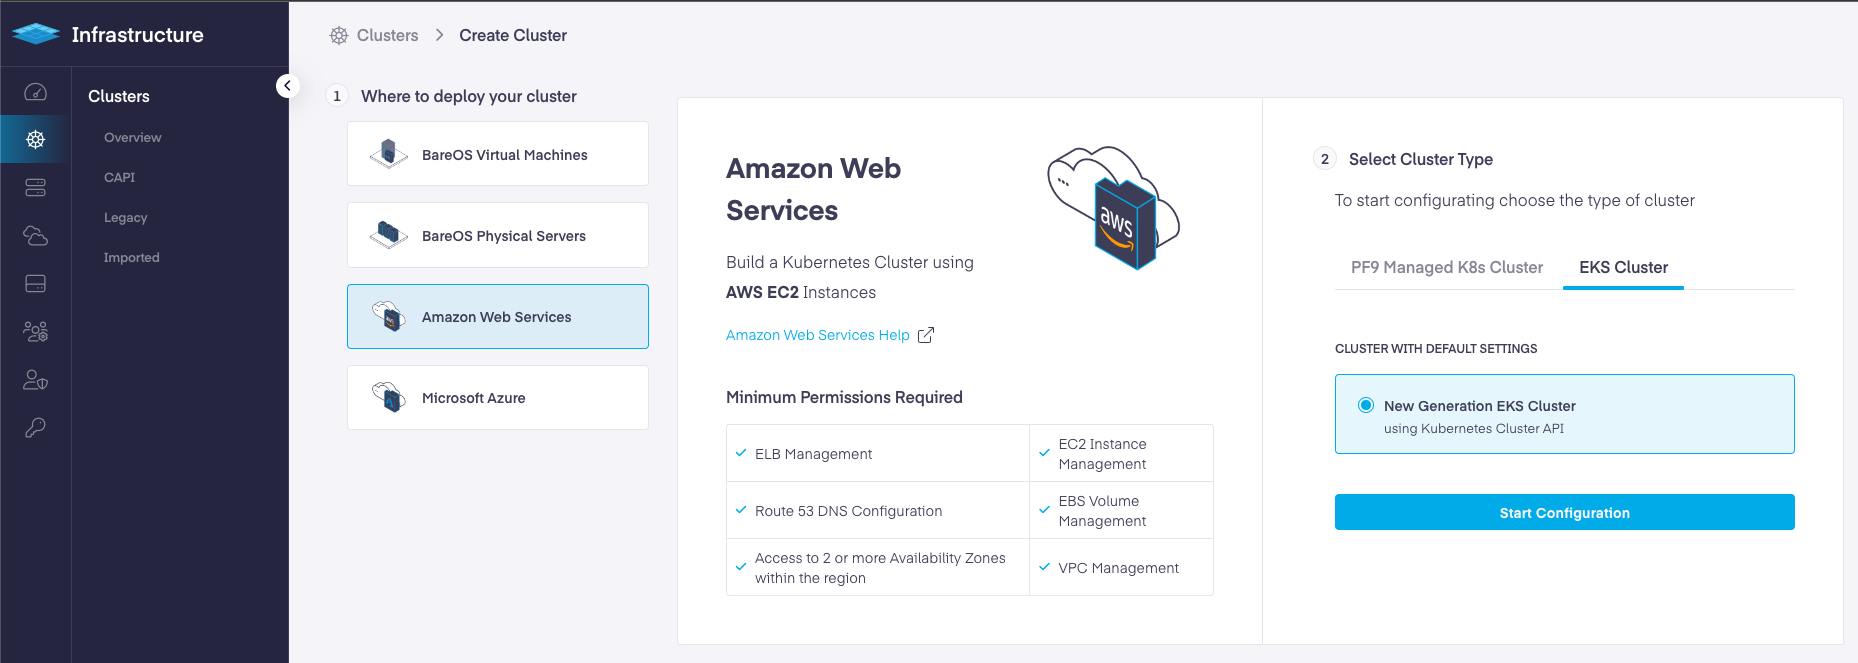The height and width of the screenshot is (663, 1858).
Task: Open the storage drive icon in sidebar
Action: (35, 284)
